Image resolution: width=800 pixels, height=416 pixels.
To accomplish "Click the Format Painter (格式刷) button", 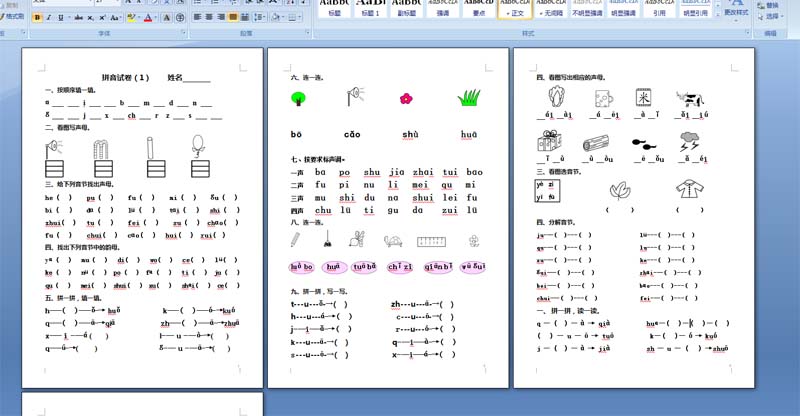I will [12, 16].
